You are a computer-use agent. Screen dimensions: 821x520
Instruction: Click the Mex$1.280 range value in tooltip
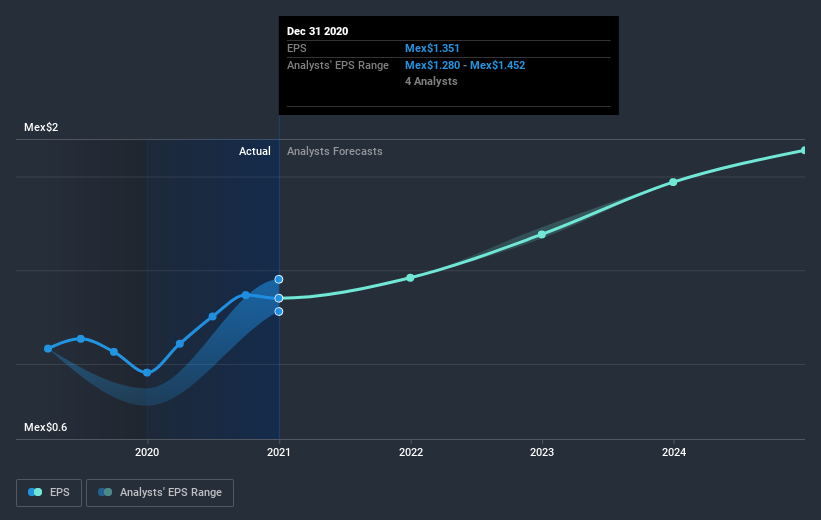pos(432,65)
